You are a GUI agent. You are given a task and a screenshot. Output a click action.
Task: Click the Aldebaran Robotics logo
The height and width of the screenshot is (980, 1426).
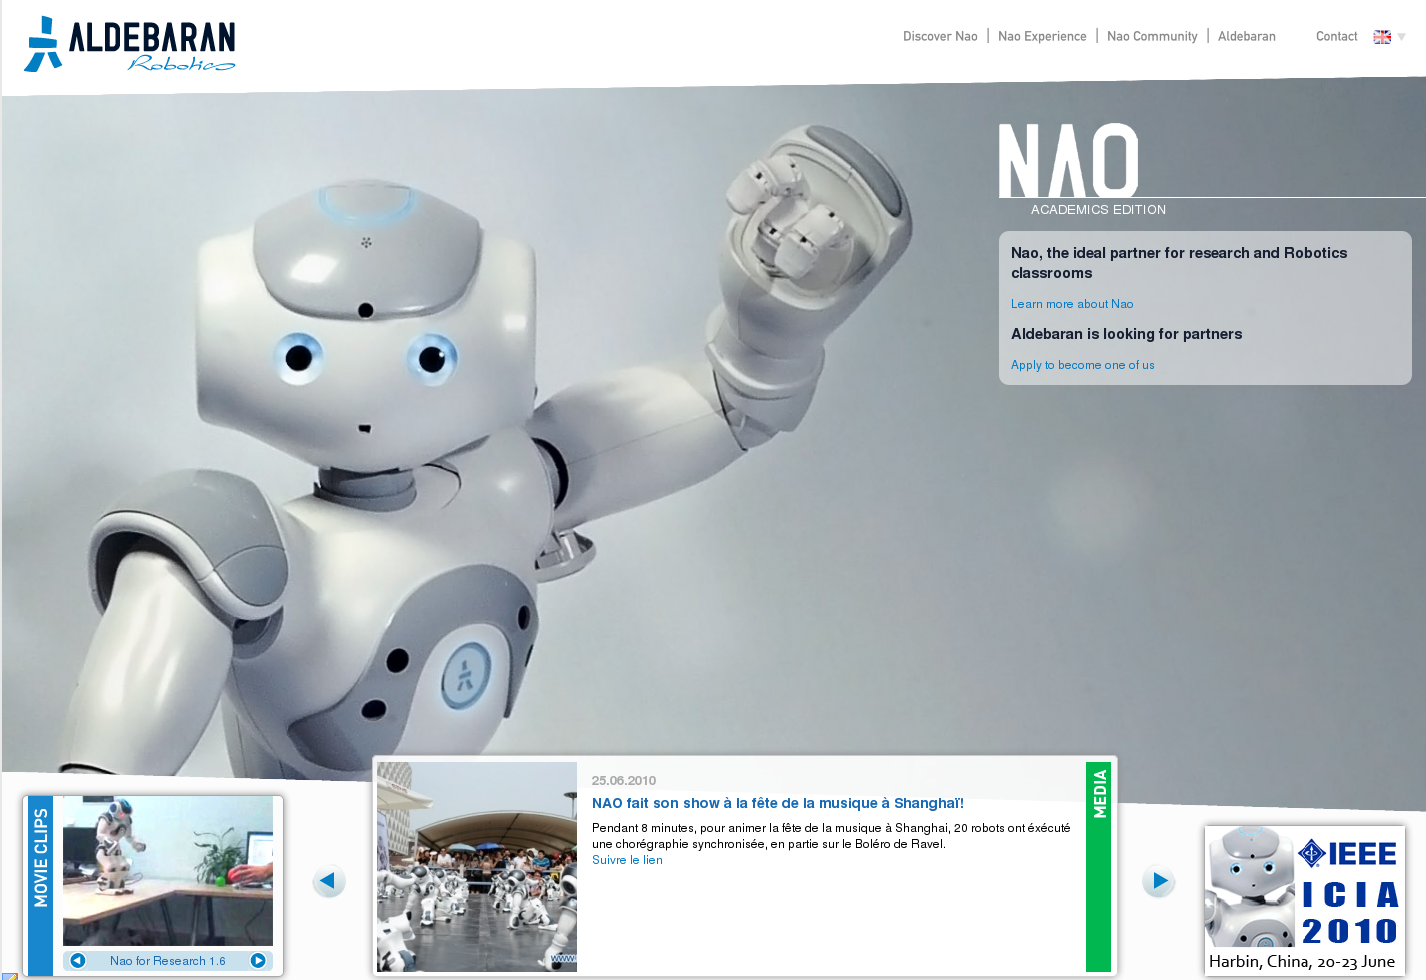128,45
